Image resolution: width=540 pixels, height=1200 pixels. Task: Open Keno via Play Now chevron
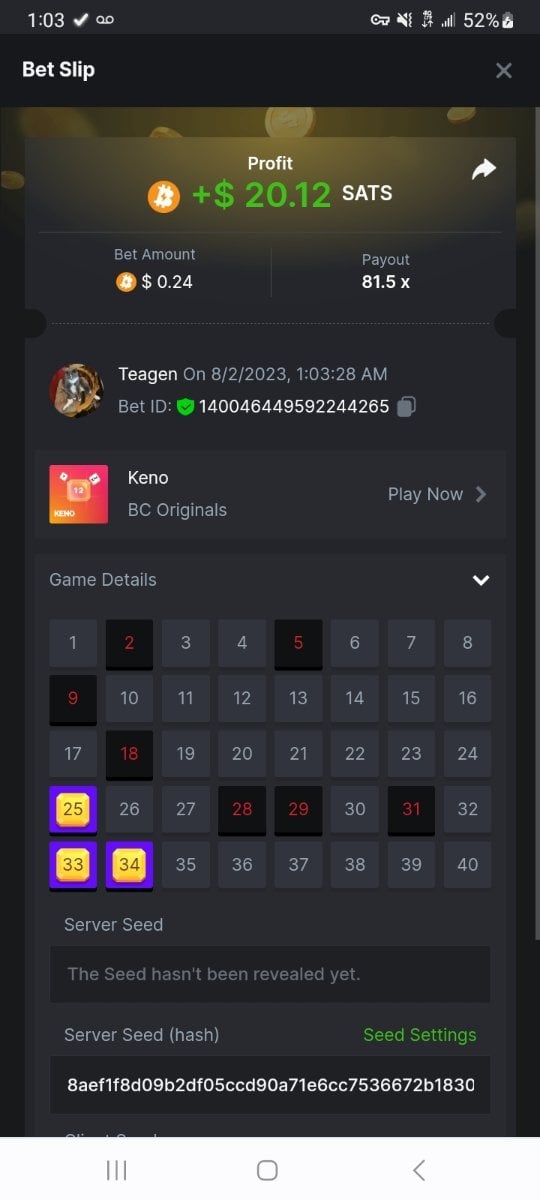[x=481, y=494]
